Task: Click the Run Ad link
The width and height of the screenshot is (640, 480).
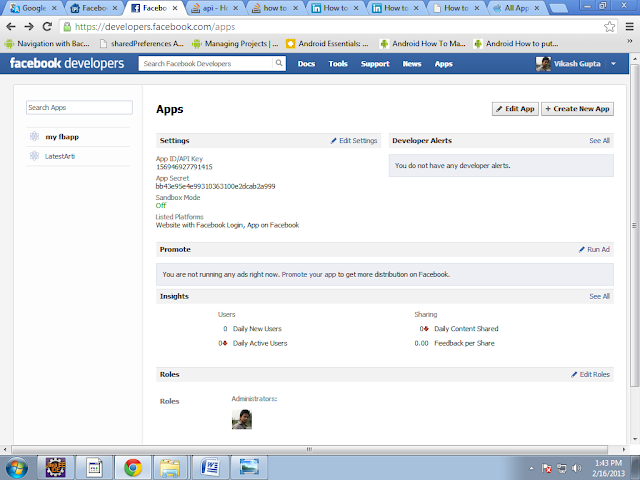Action: (x=594, y=249)
